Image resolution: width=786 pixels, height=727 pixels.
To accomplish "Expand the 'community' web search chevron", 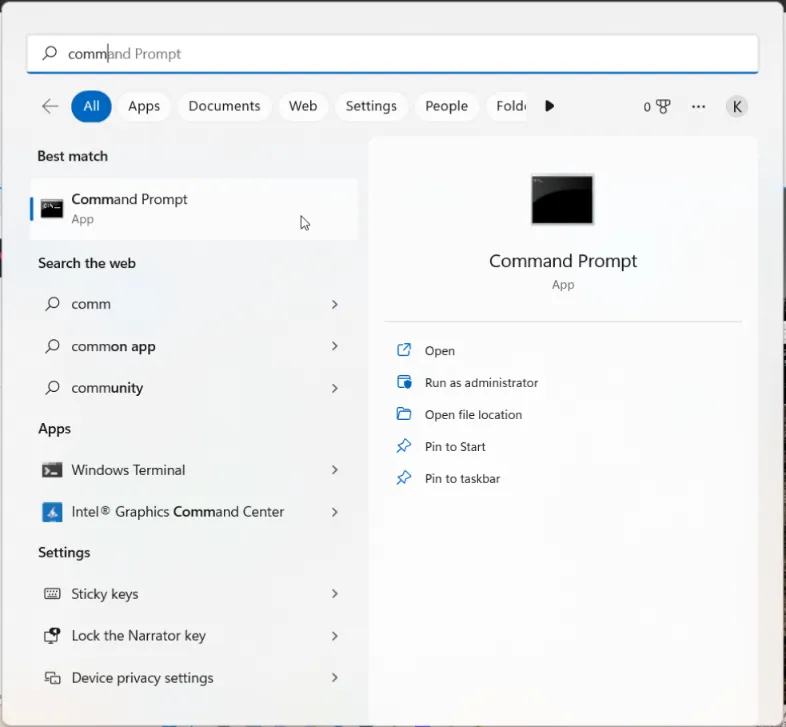I will (x=335, y=388).
